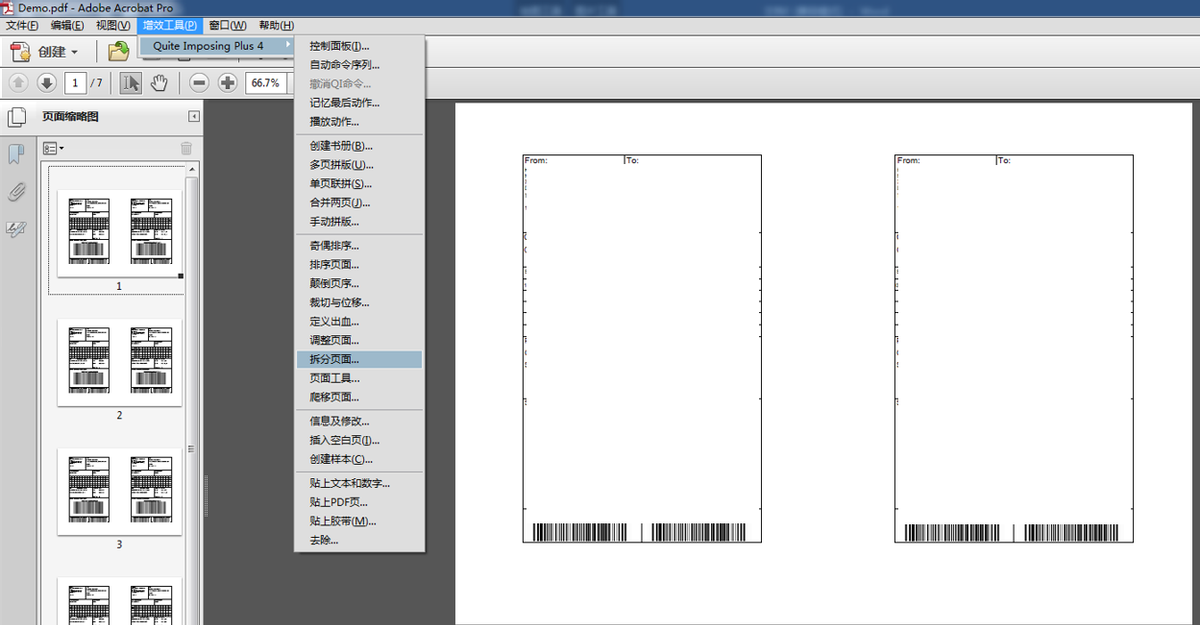Choose 去除... menu entry
This screenshot has width=1200, height=625.
click(x=360, y=540)
